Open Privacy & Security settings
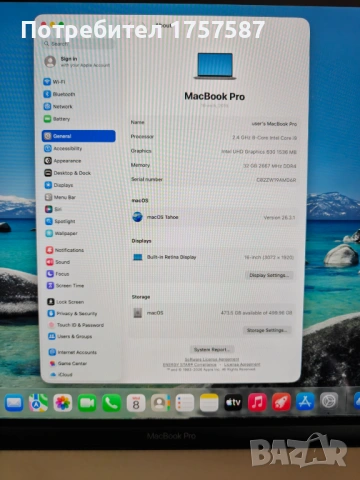360x480 pixels. click(73, 314)
